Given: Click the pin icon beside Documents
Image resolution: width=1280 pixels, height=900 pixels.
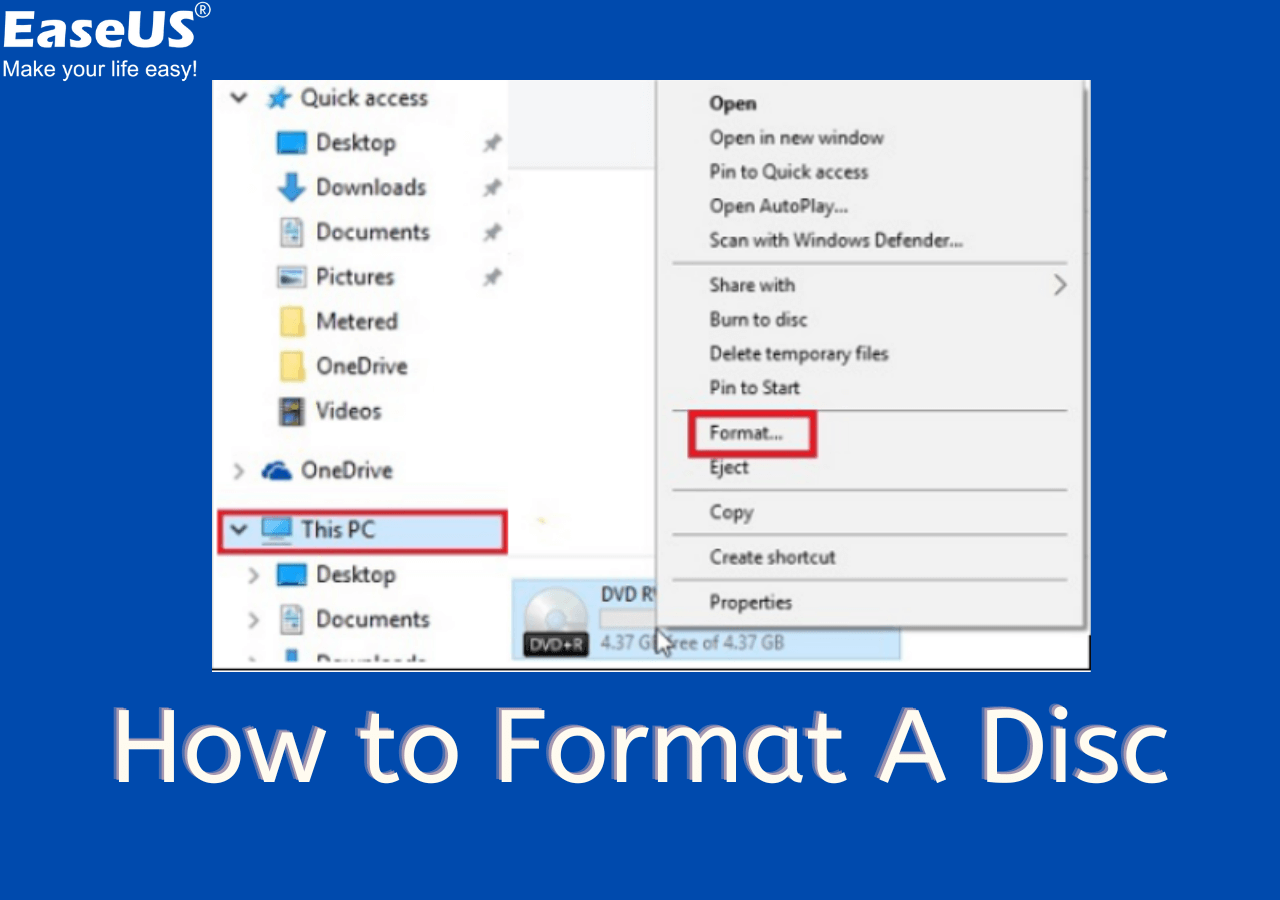Looking at the screenshot, I should tap(491, 233).
